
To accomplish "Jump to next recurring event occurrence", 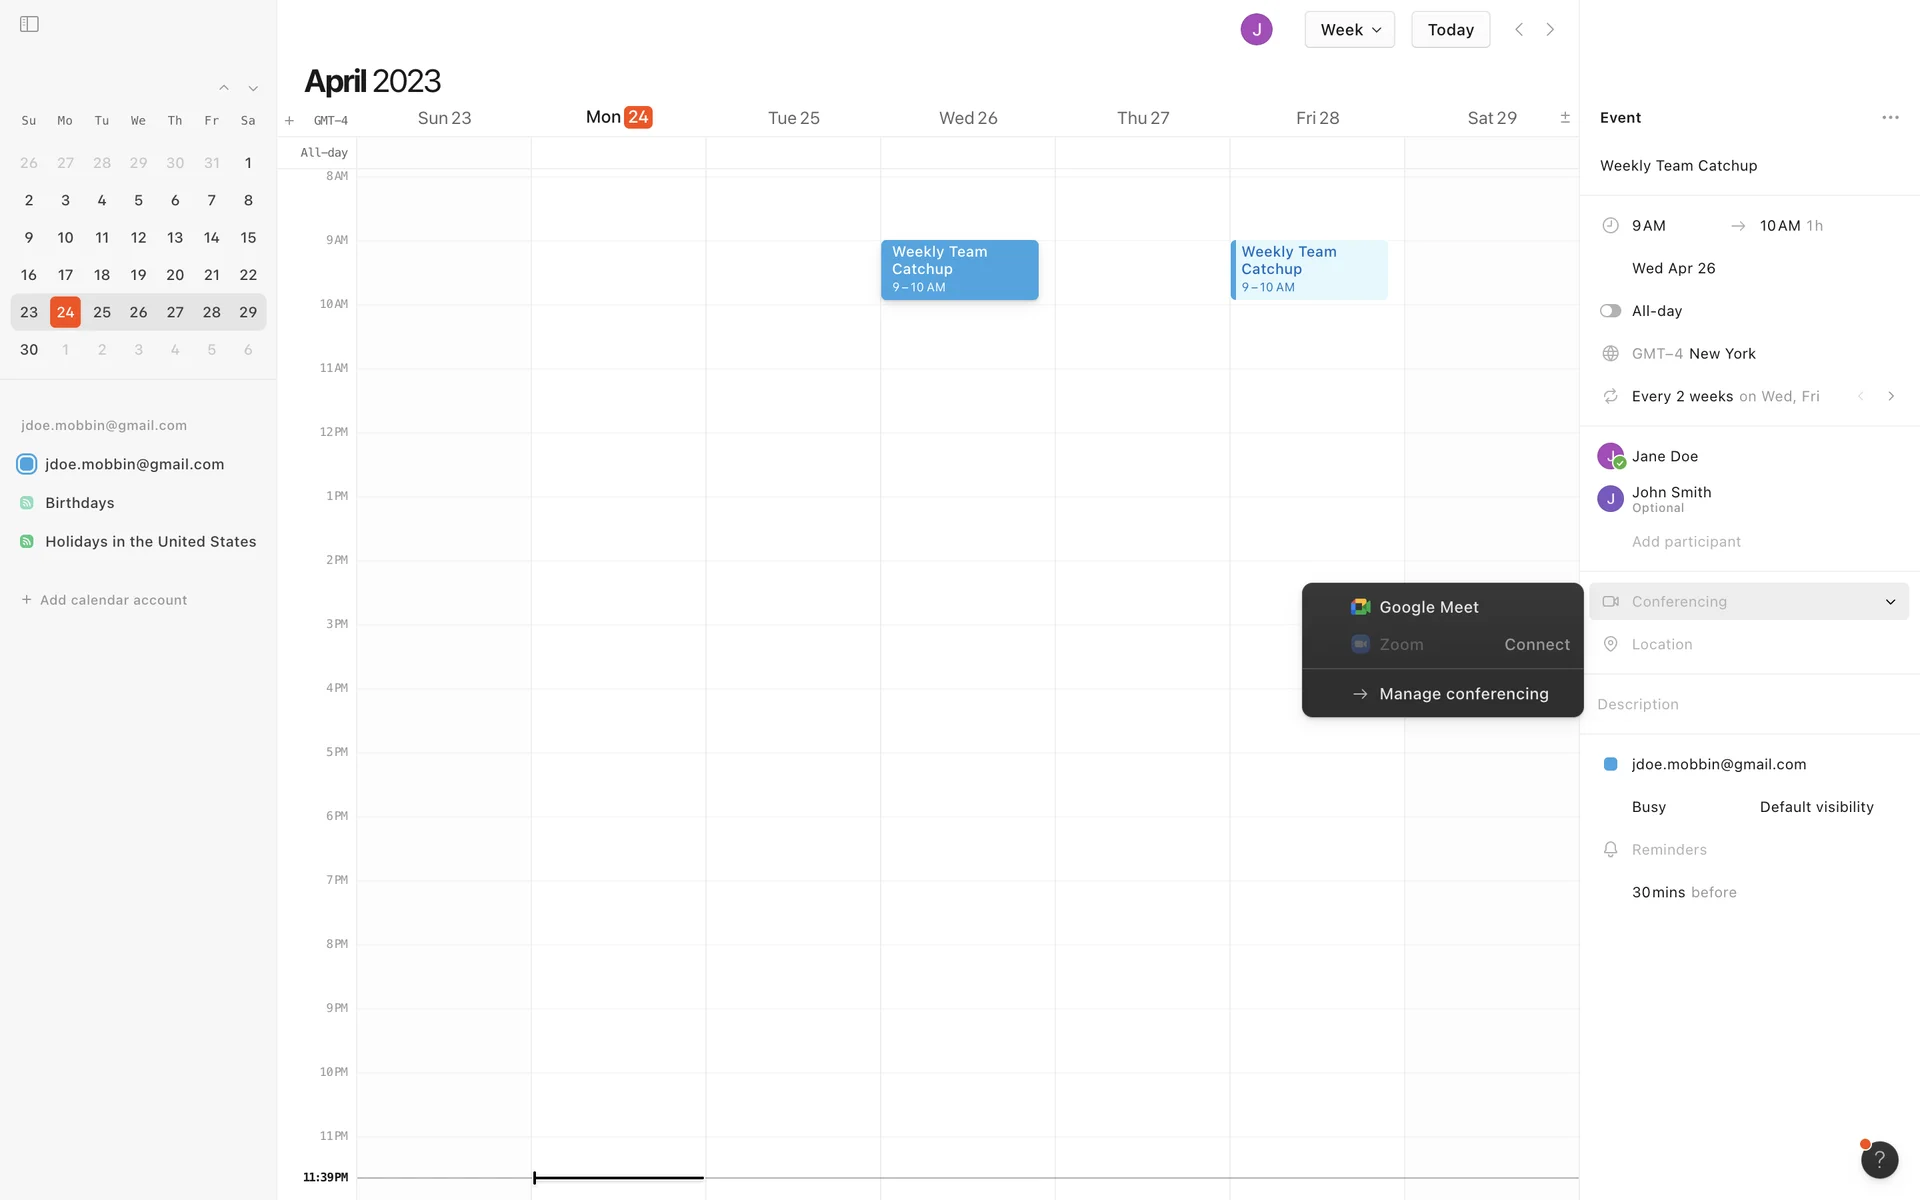I will point(1890,396).
